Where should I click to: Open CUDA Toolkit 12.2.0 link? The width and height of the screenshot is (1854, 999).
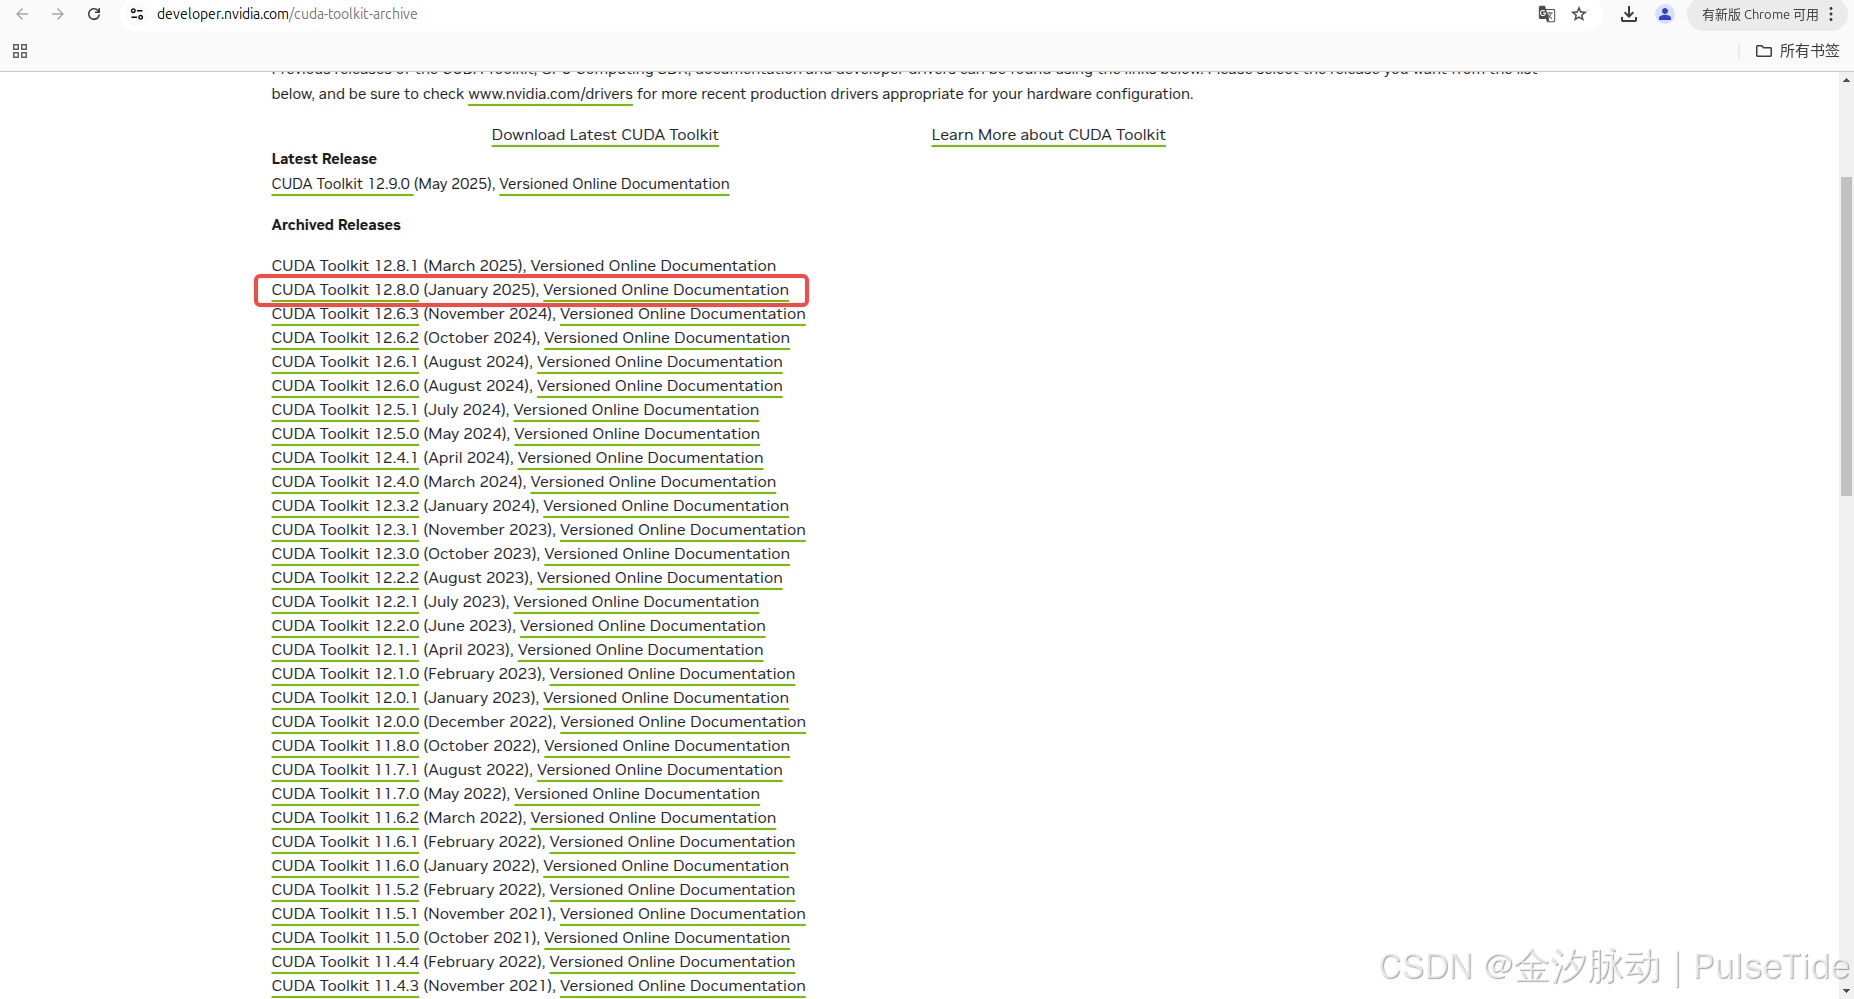[x=345, y=626]
